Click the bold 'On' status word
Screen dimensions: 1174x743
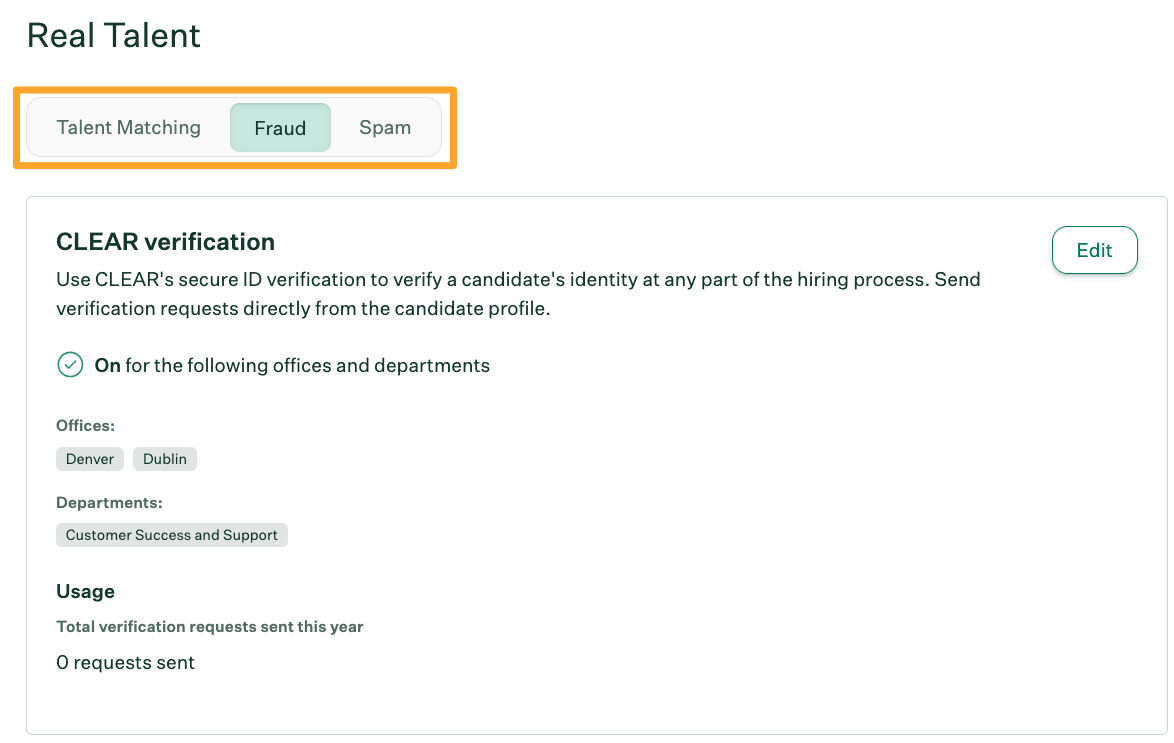107,365
